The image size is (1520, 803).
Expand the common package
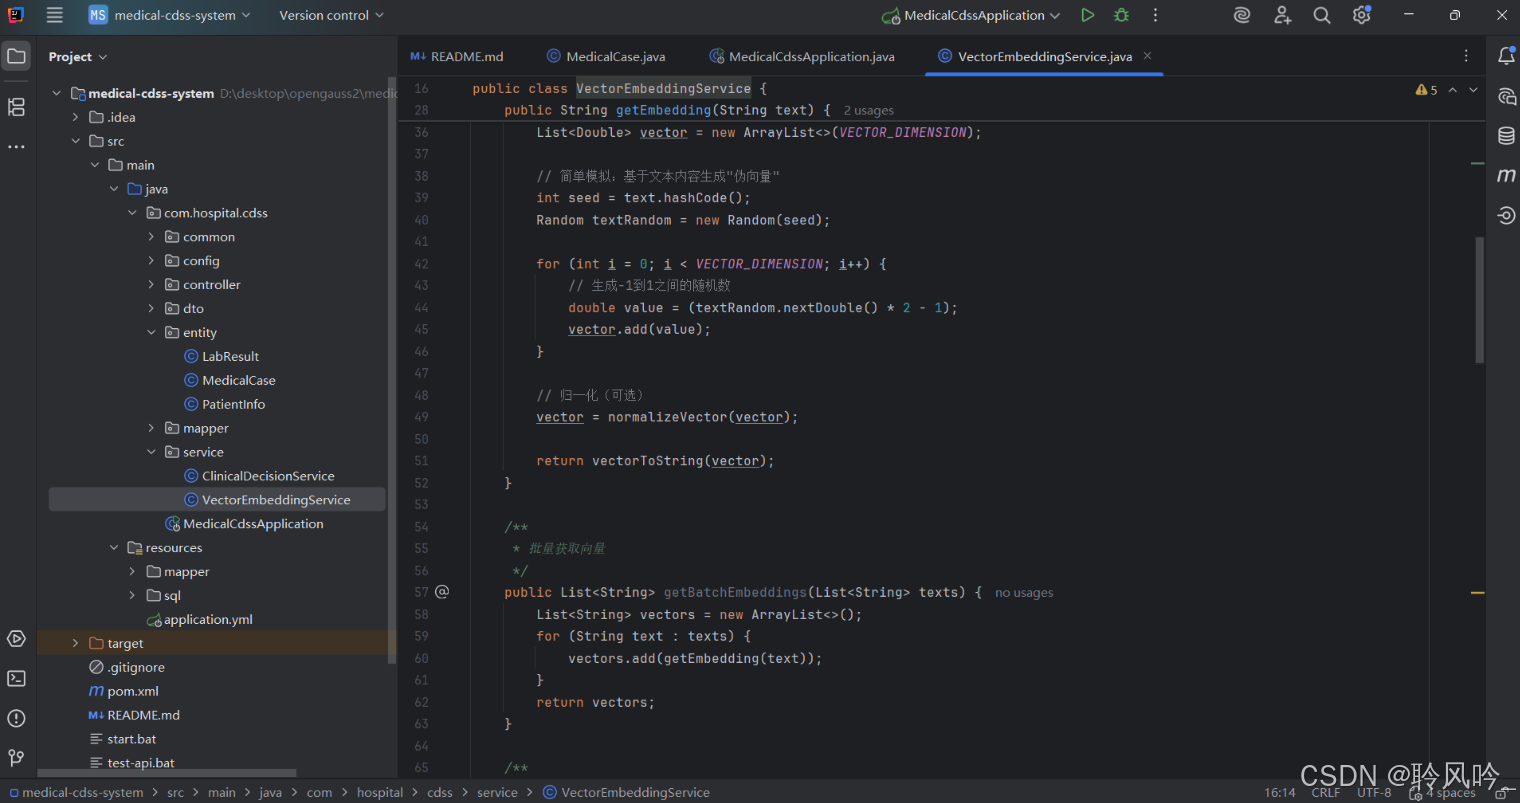pyautogui.click(x=151, y=237)
